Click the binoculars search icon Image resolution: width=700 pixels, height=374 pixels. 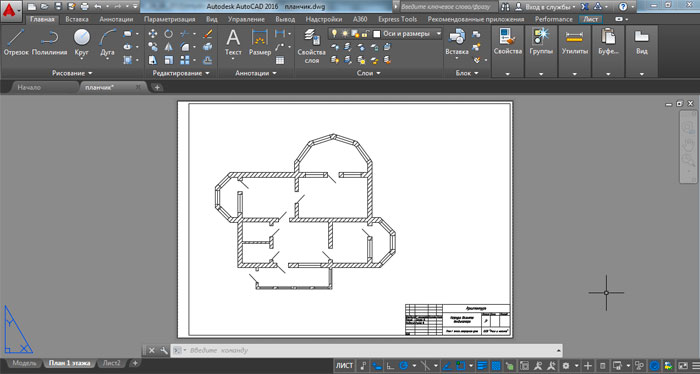tap(505, 7)
